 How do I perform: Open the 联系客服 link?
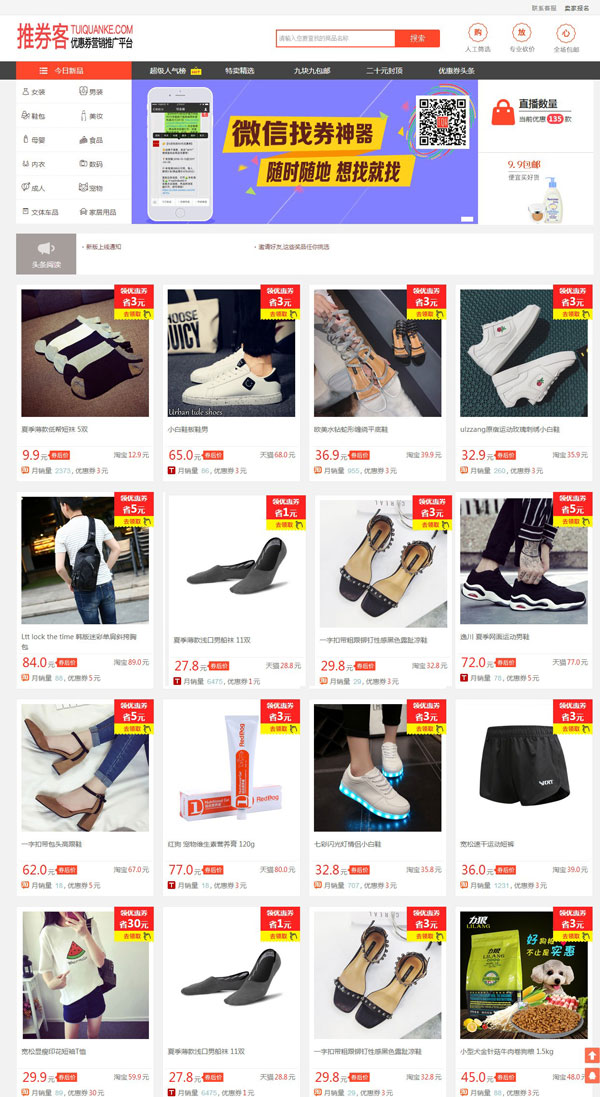tap(544, 8)
